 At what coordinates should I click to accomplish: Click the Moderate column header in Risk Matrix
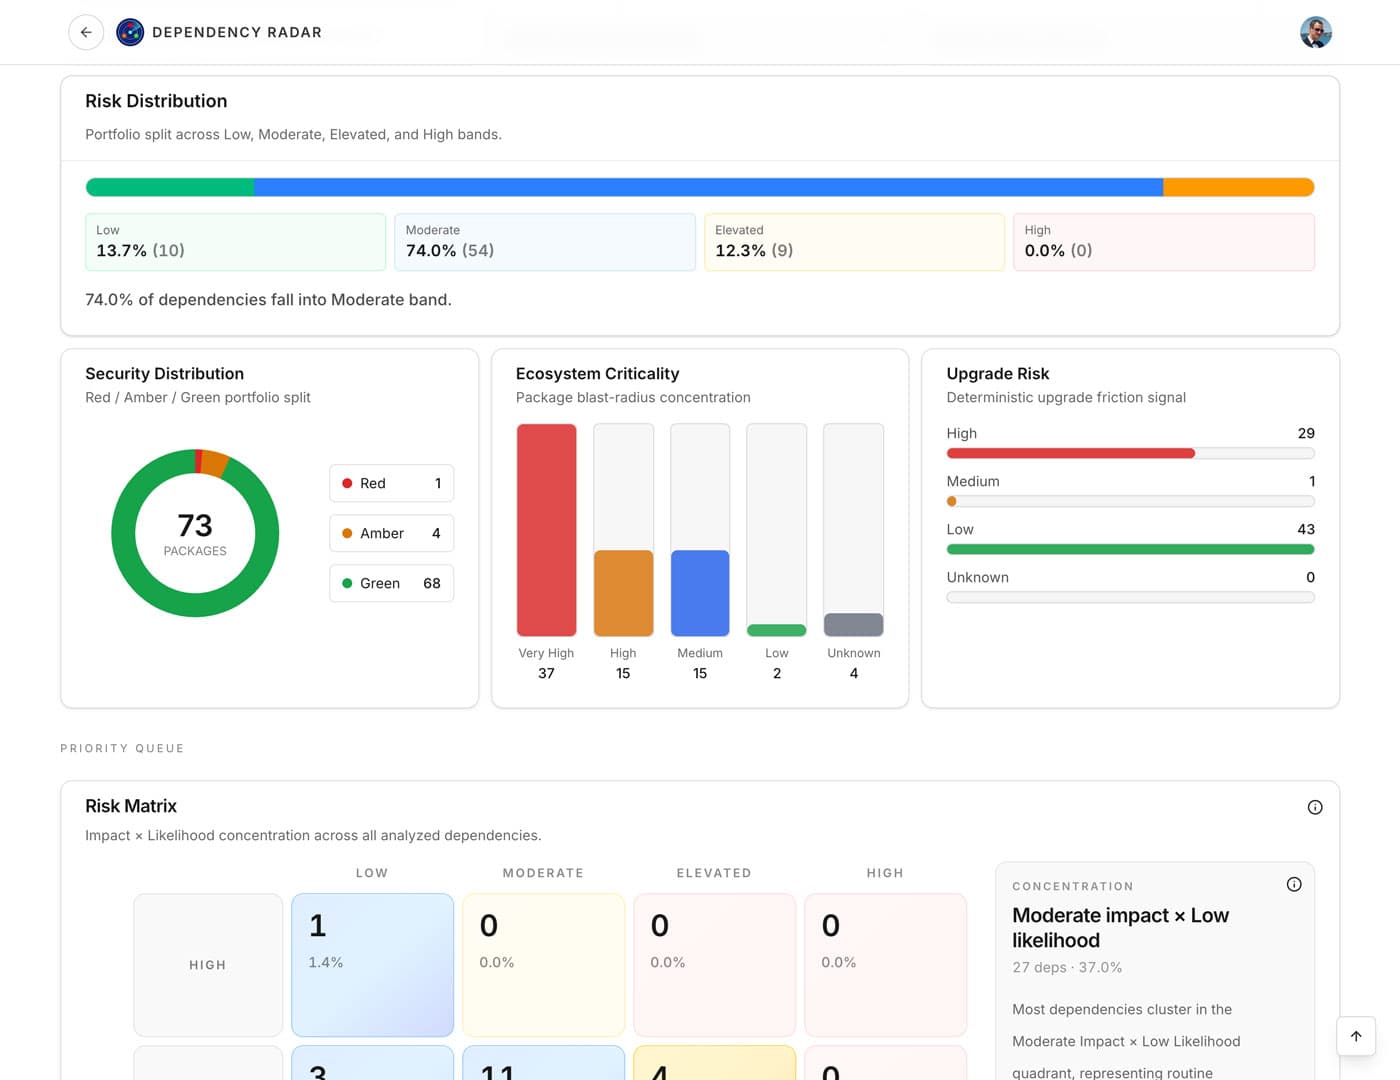point(543,872)
